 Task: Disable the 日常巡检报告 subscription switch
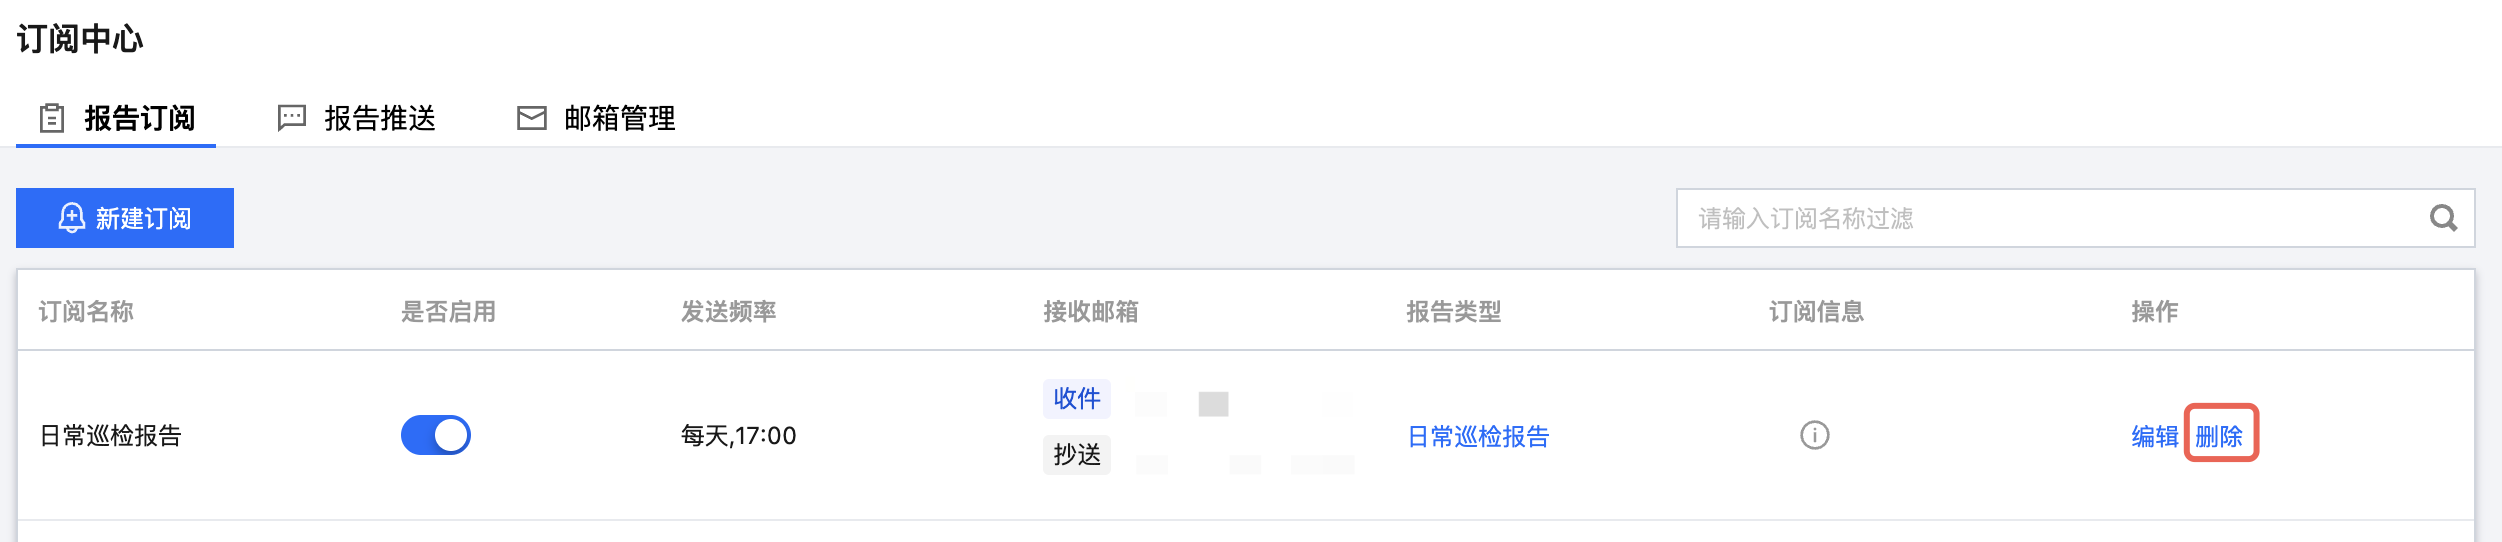point(436,436)
